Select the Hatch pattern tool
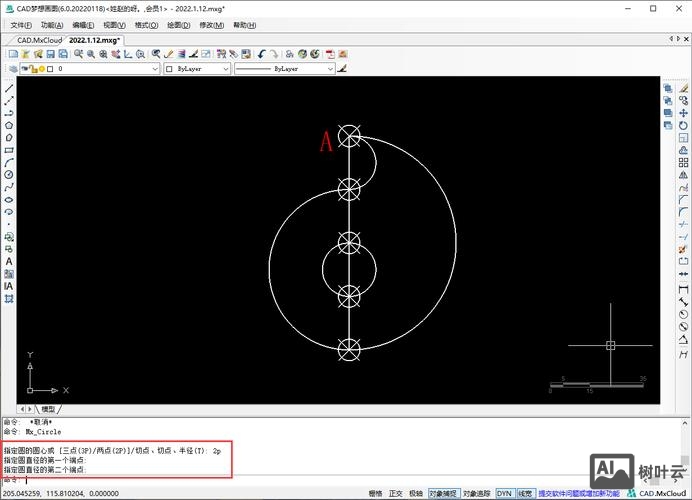Screen dimensions: 692x500 tap(9, 273)
